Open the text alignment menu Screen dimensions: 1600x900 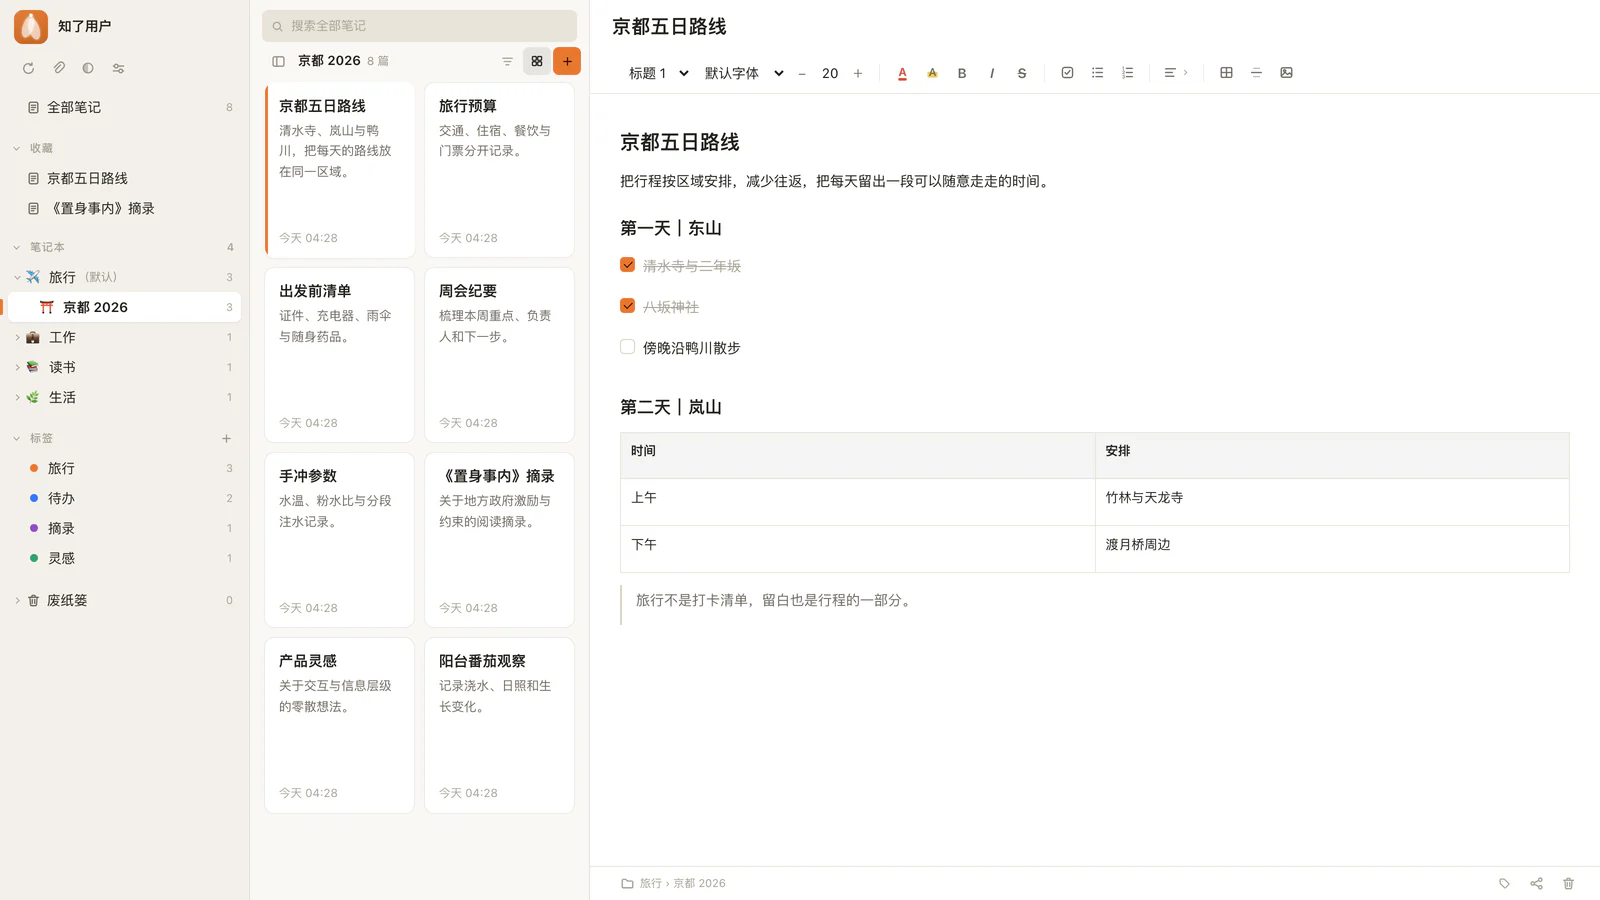1175,73
